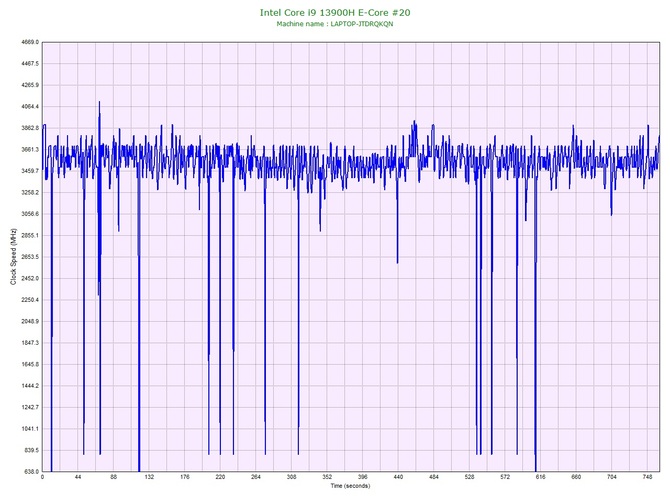
Task: Click the 748 second time axis tick
Action: 647,478
